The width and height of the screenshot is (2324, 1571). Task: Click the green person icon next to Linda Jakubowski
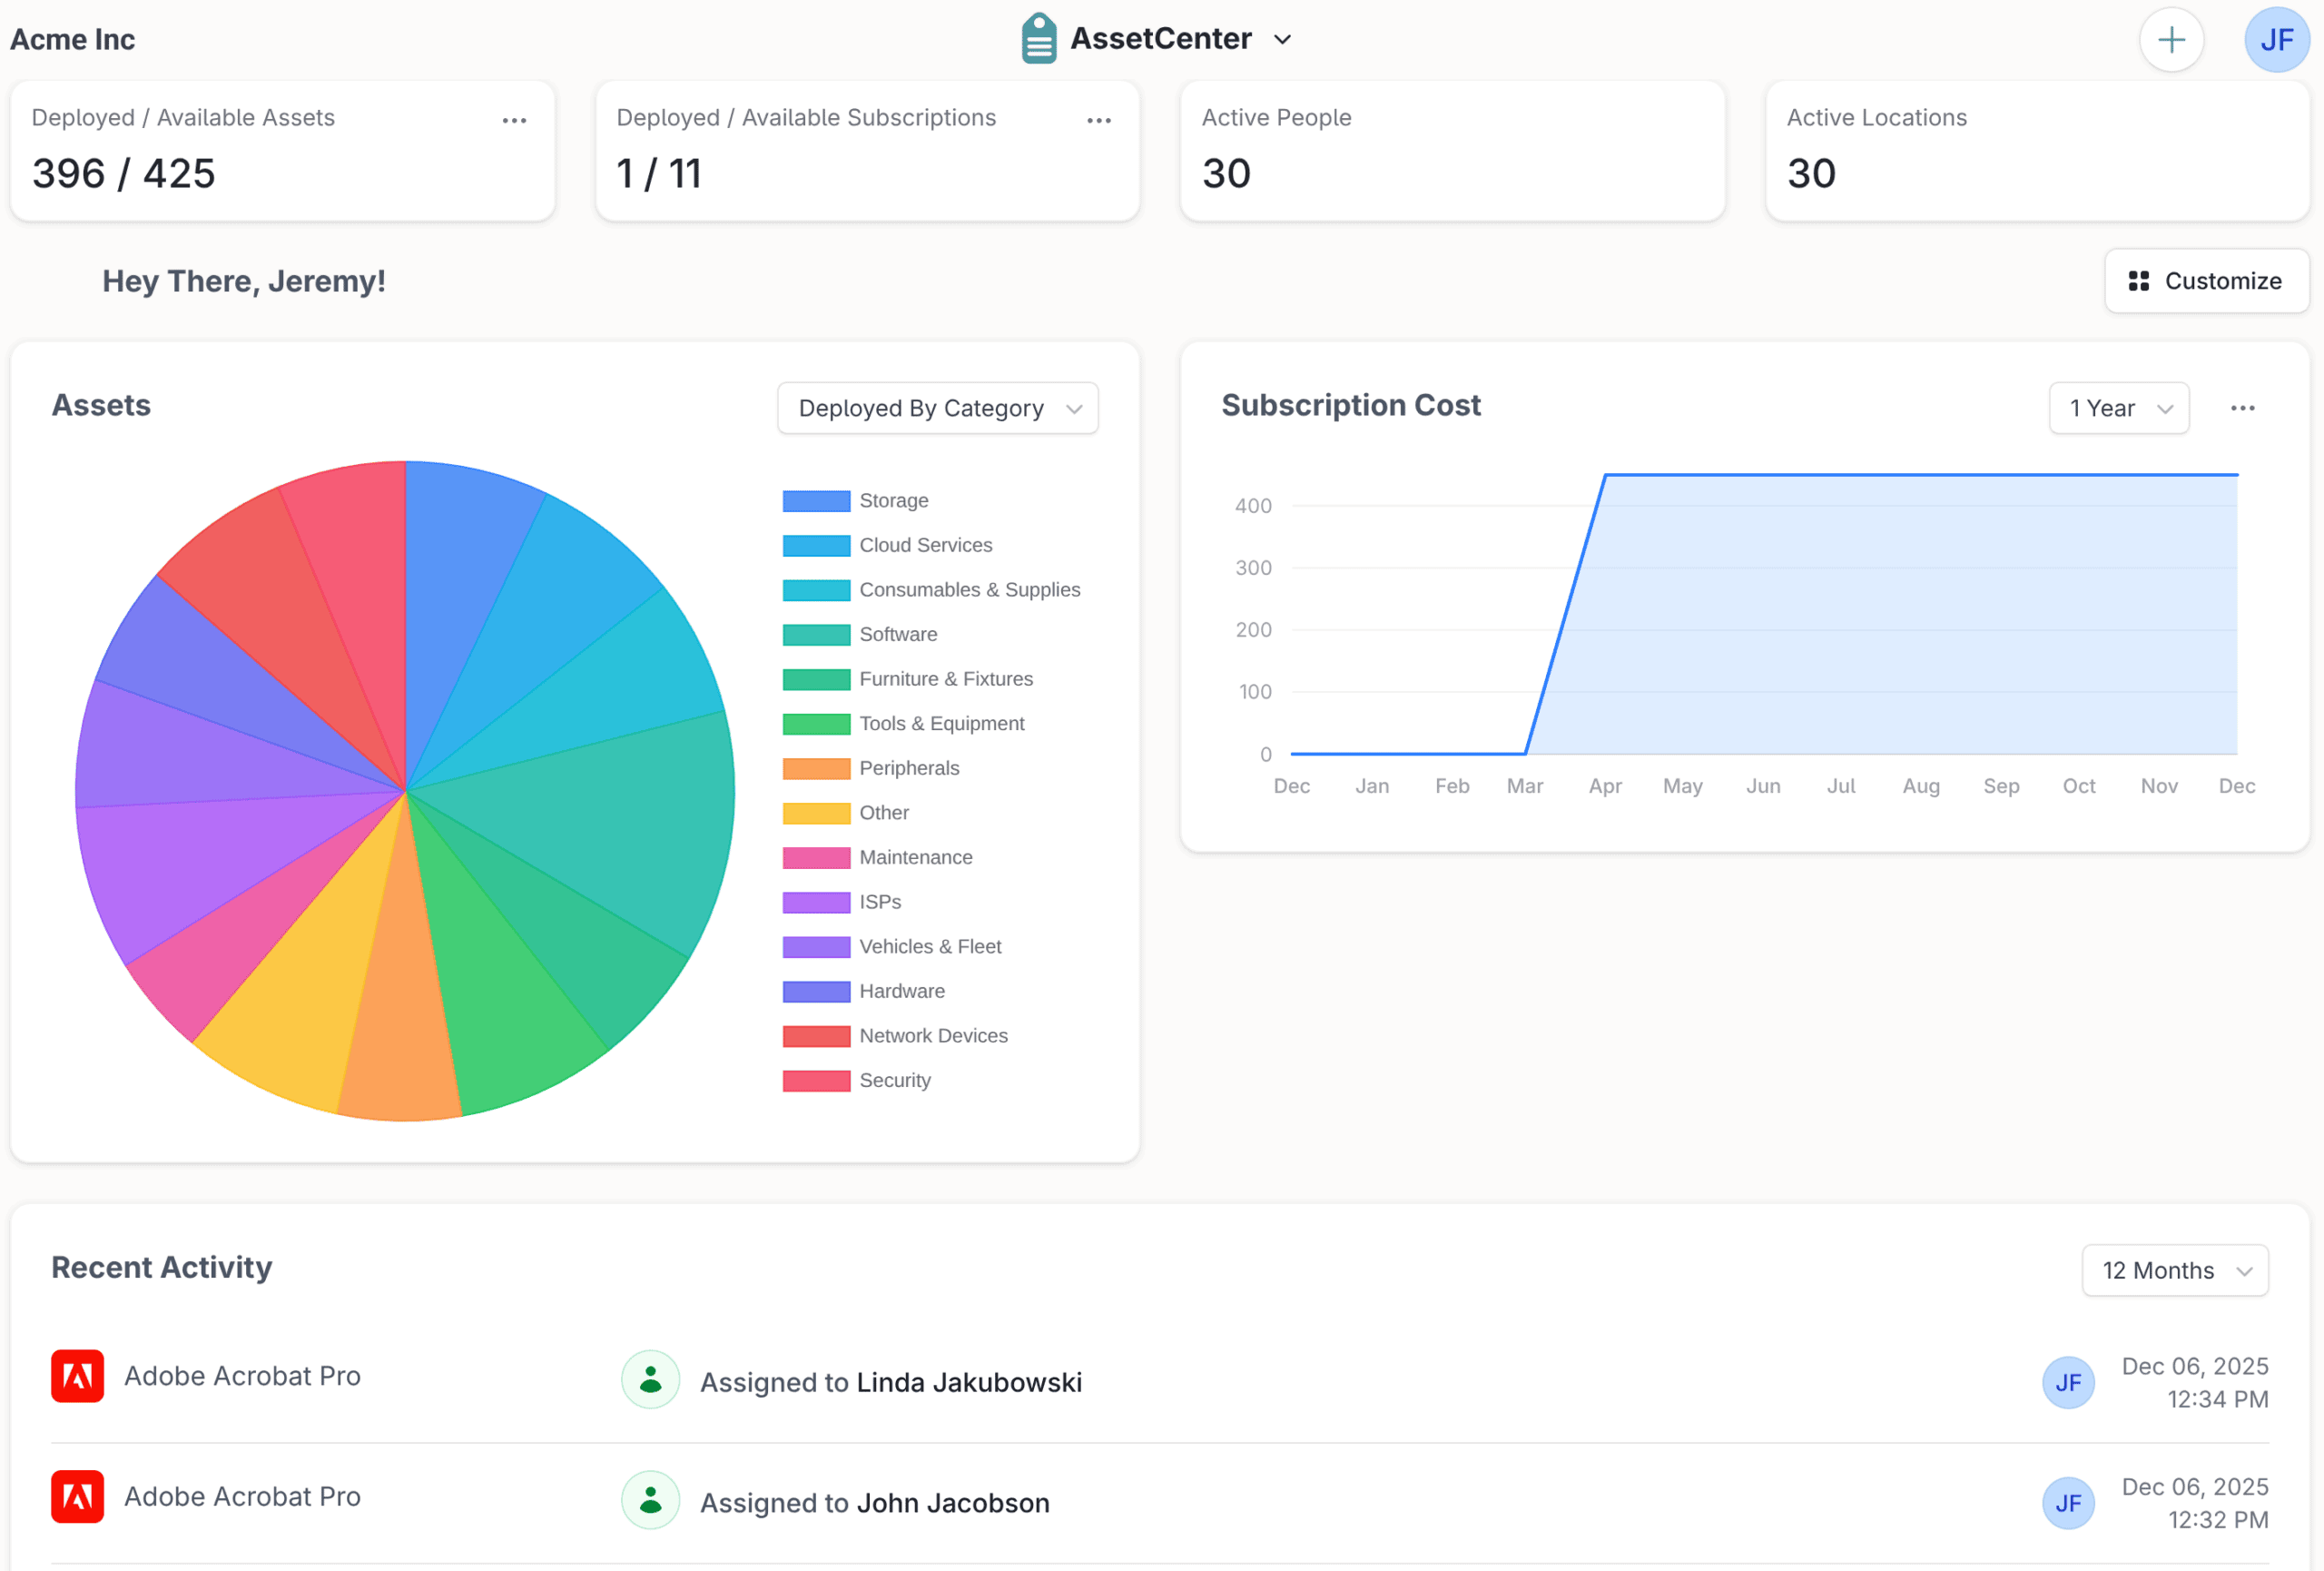(650, 1381)
